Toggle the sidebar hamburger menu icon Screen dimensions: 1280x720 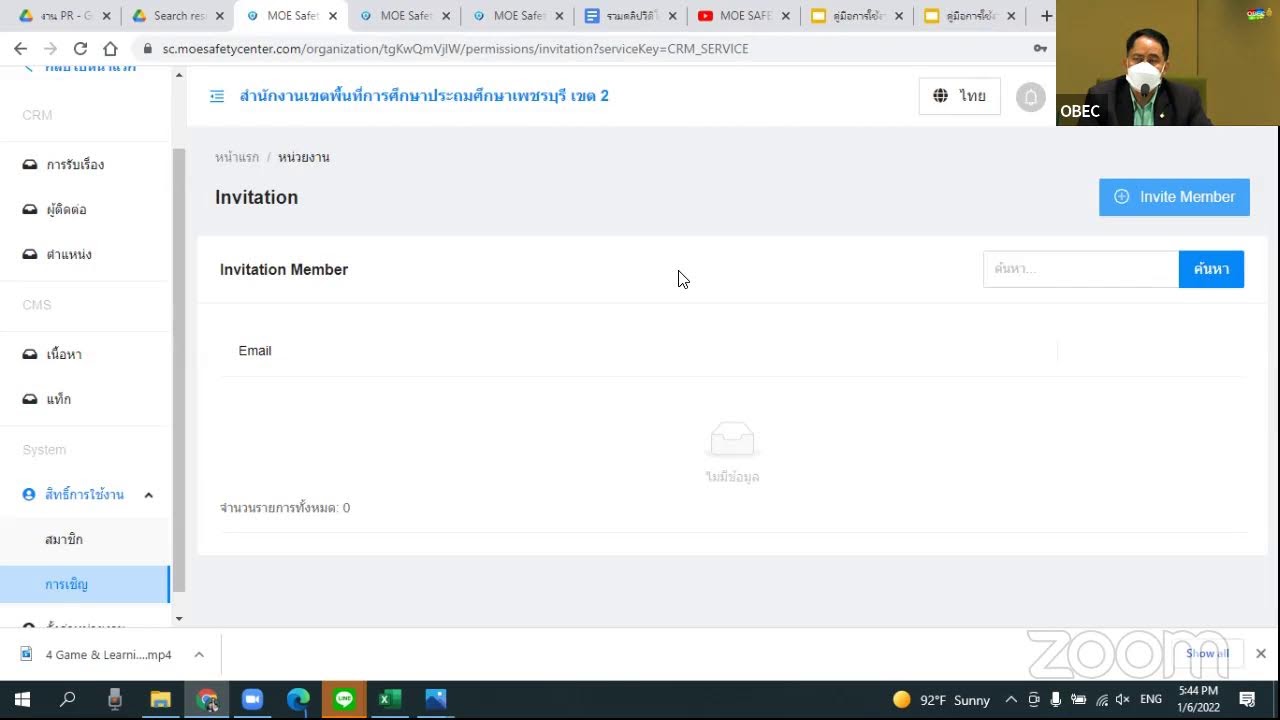click(217, 96)
